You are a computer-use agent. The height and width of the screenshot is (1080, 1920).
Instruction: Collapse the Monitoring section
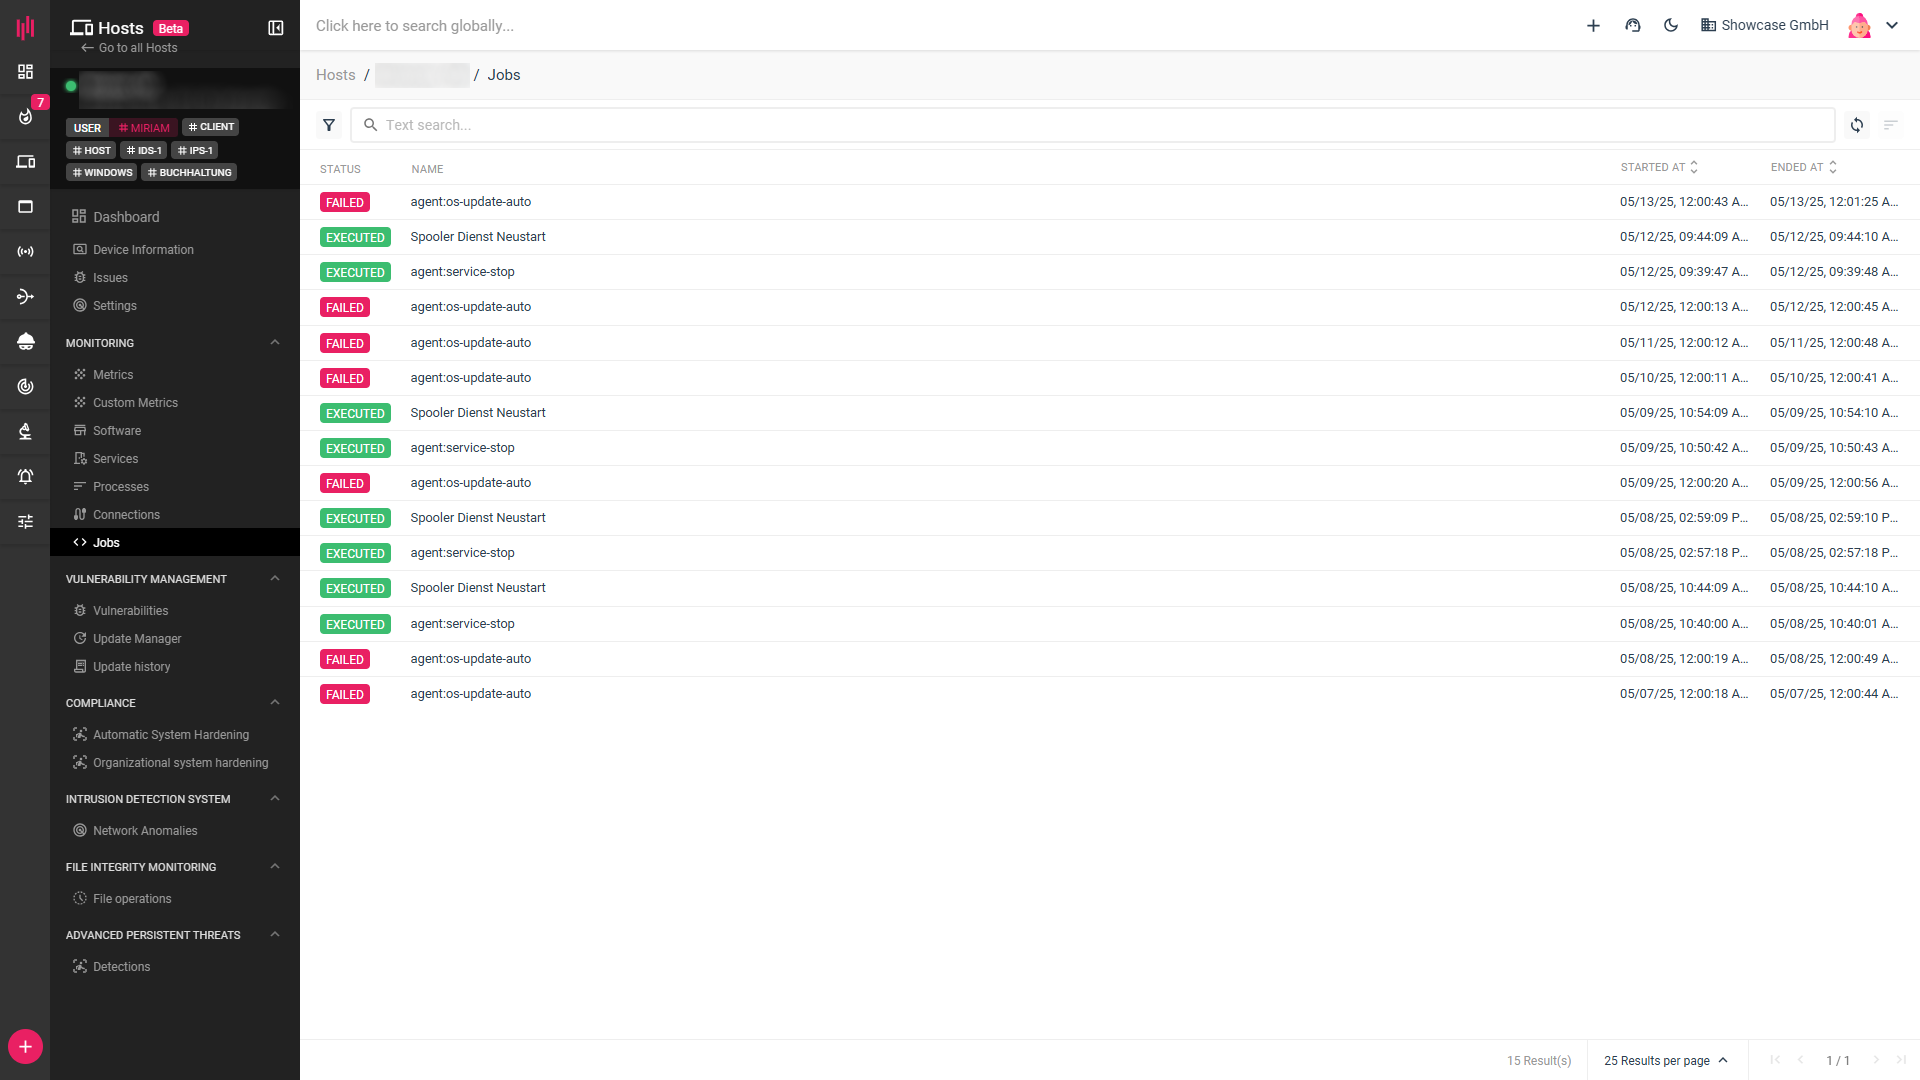coord(275,342)
